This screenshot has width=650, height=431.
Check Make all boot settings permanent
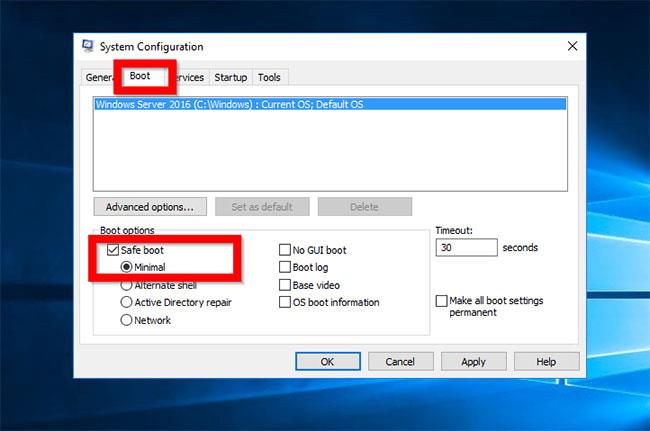tap(441, 300)
